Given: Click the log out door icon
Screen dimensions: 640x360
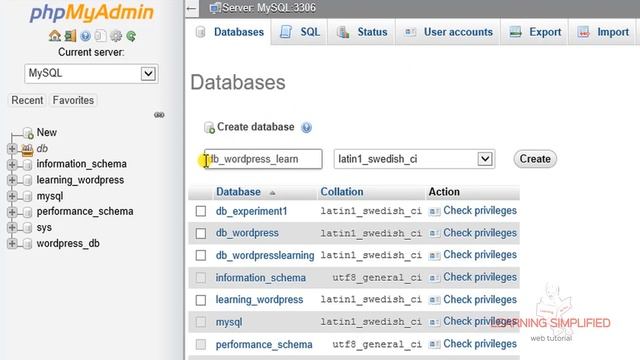Looking at the screenshot, I should click(70, 36).
